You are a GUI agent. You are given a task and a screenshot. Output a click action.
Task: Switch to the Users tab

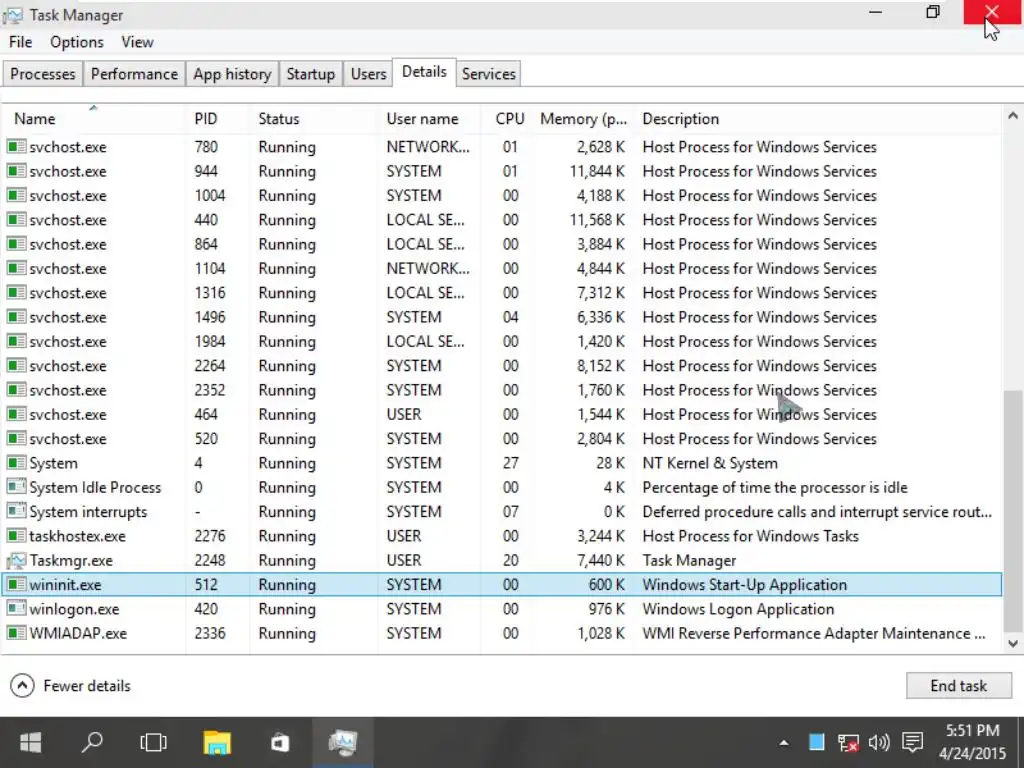pos(368,74)
